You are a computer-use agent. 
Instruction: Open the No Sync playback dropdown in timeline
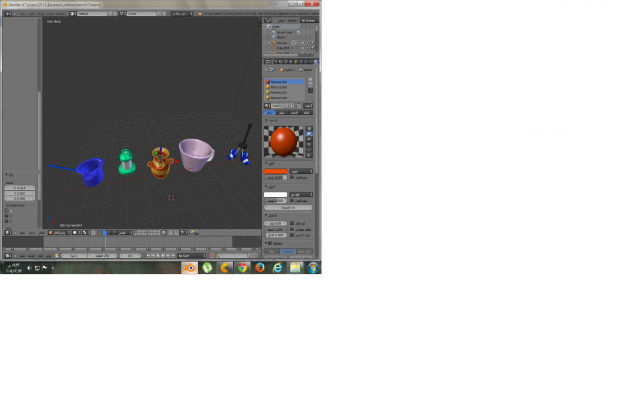(192, 256)
